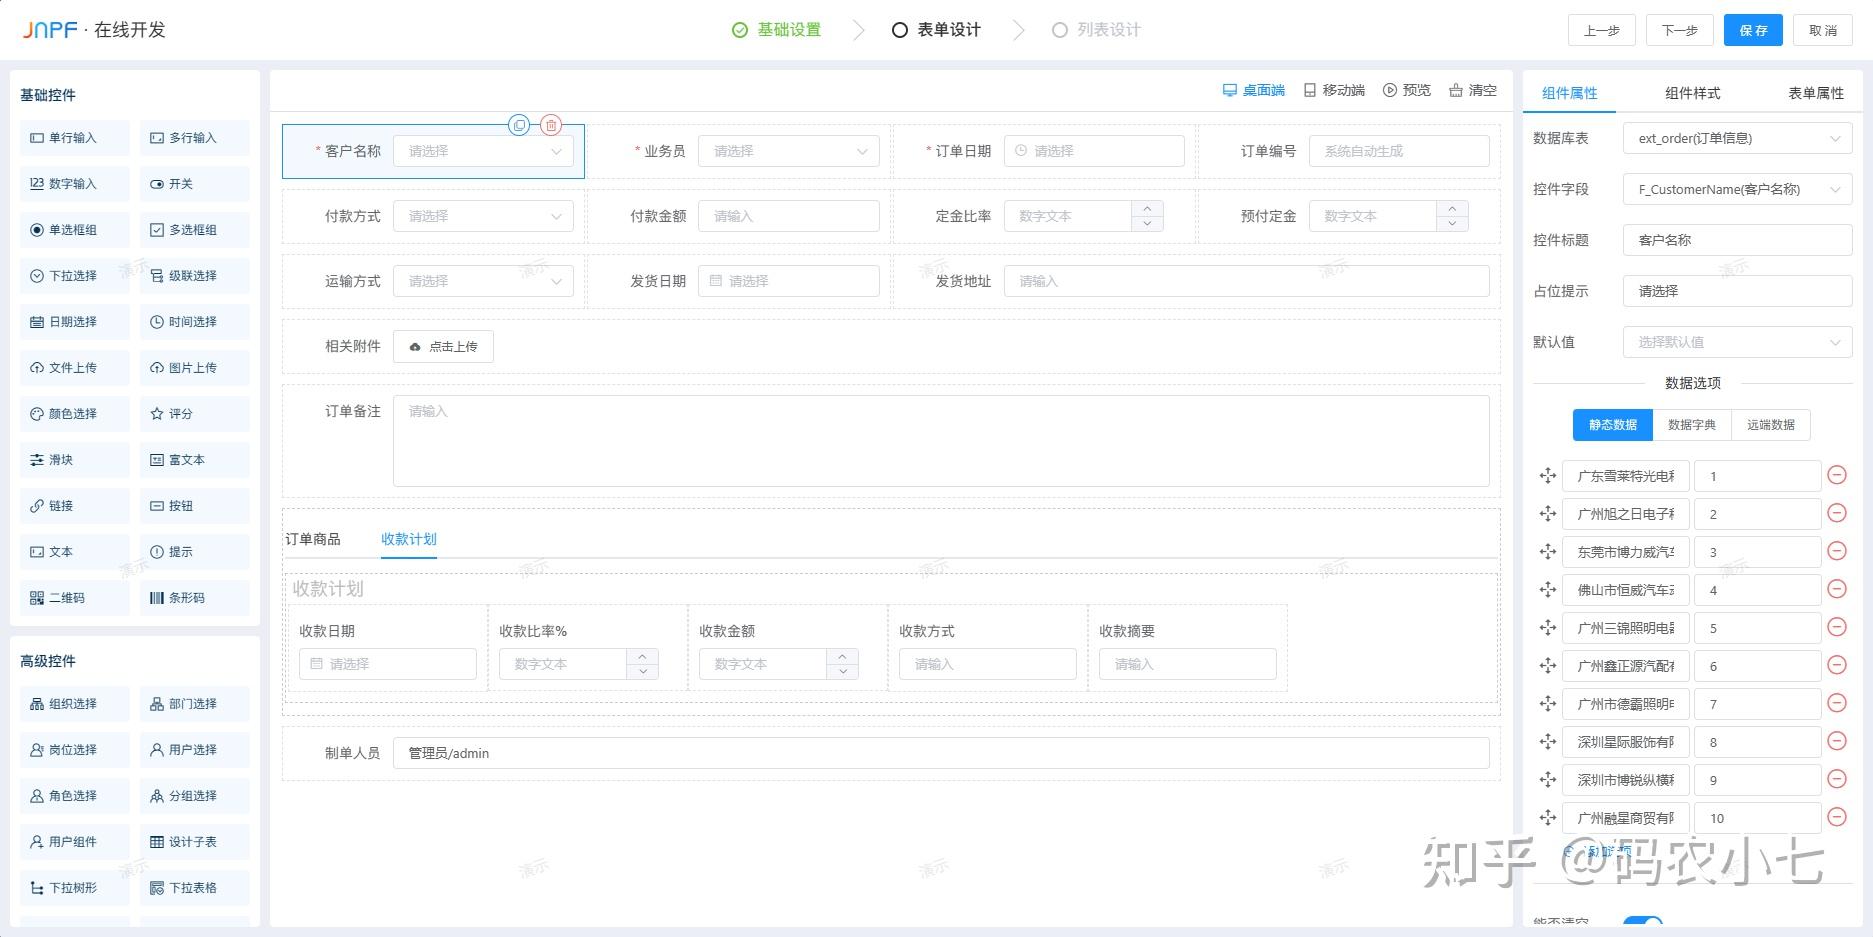
Task: Click the red delete icon above 客户名称 field
Action: pyautogui.click(x=551, y=125)
